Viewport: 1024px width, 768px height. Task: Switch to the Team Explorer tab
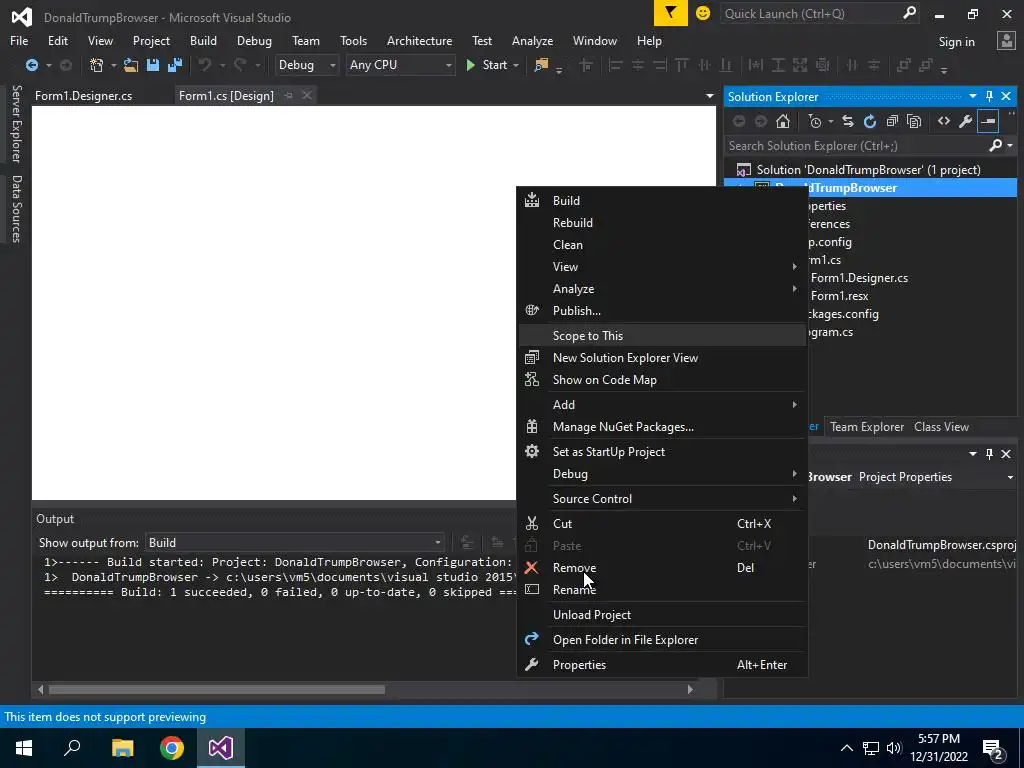click(x=867, y=427)
